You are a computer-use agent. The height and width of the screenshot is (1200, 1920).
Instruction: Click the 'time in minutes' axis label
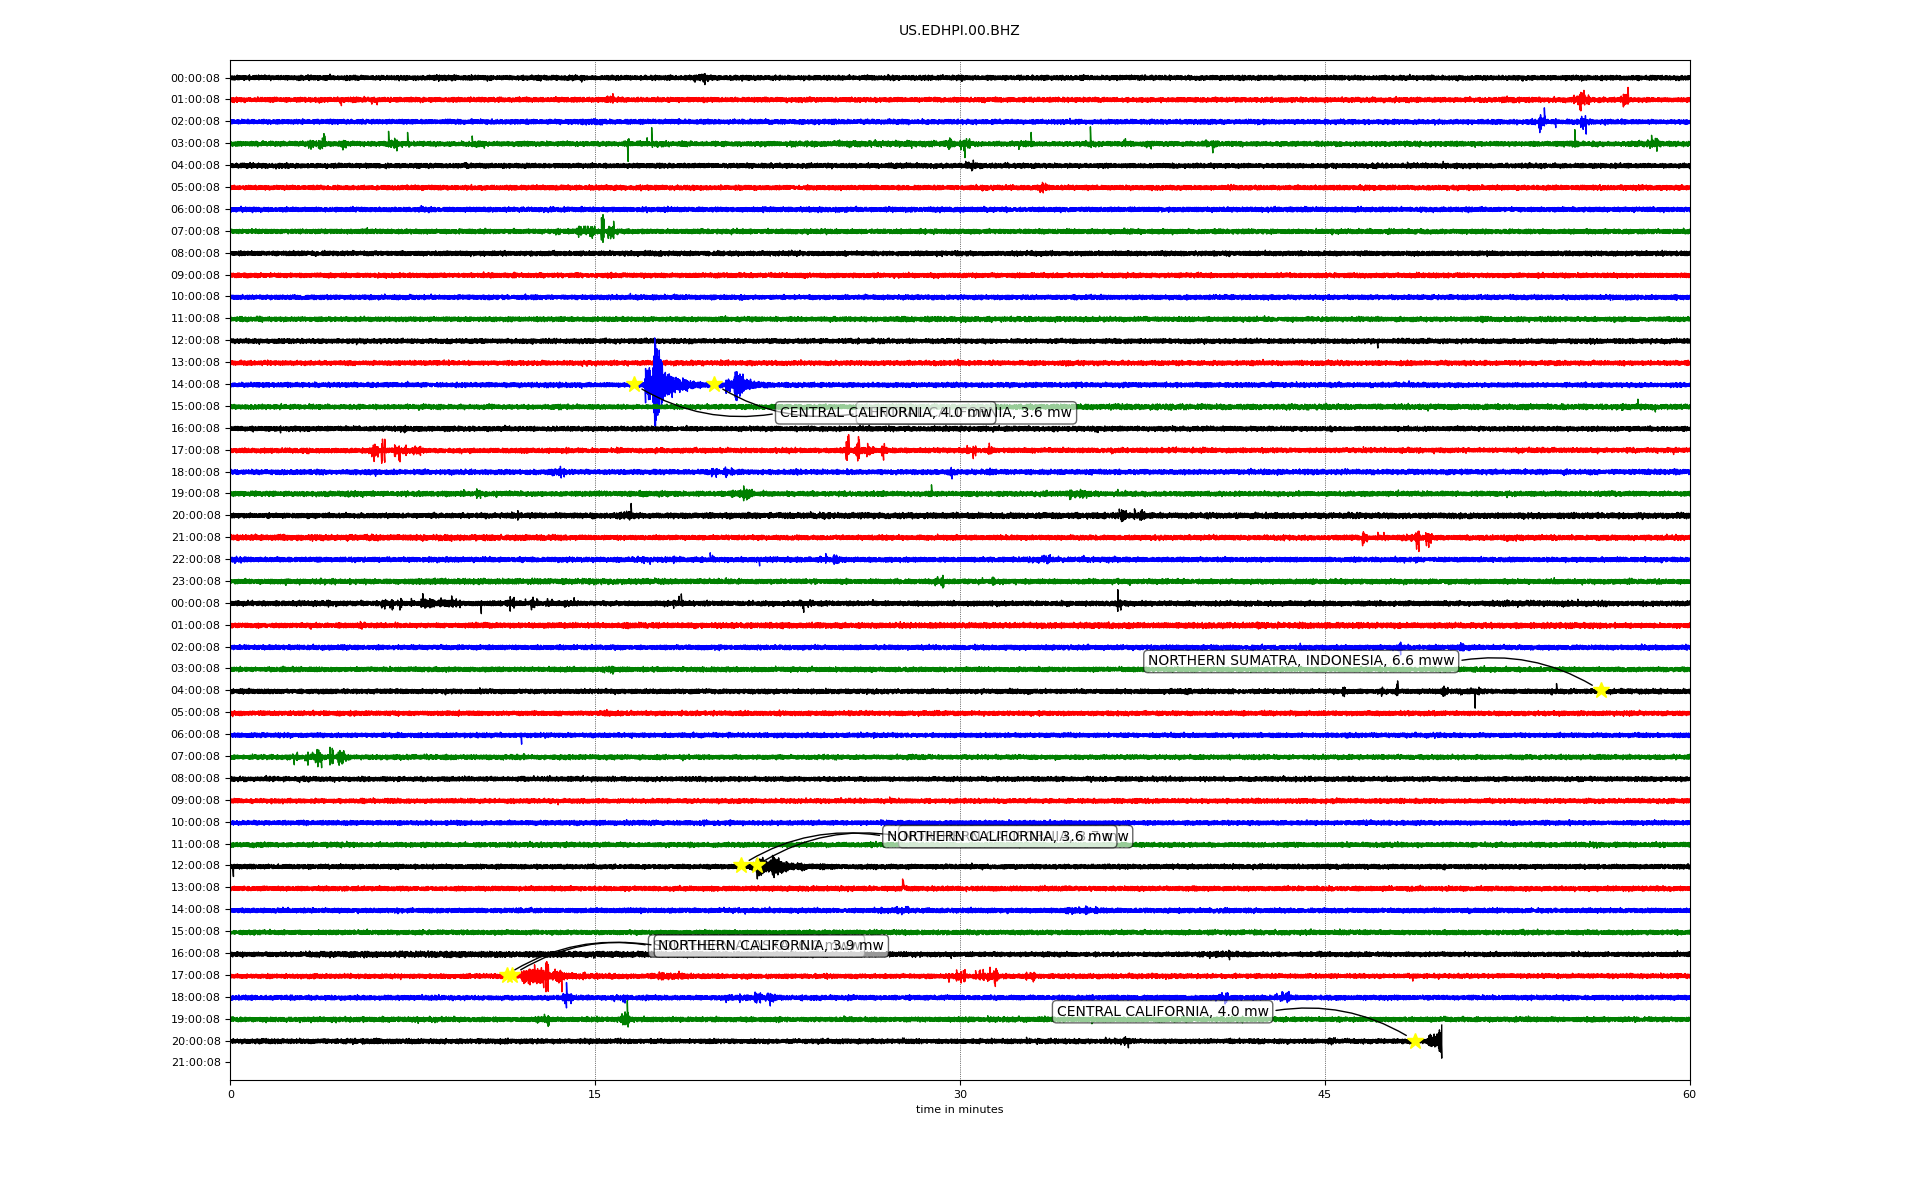click(959, 1109)
